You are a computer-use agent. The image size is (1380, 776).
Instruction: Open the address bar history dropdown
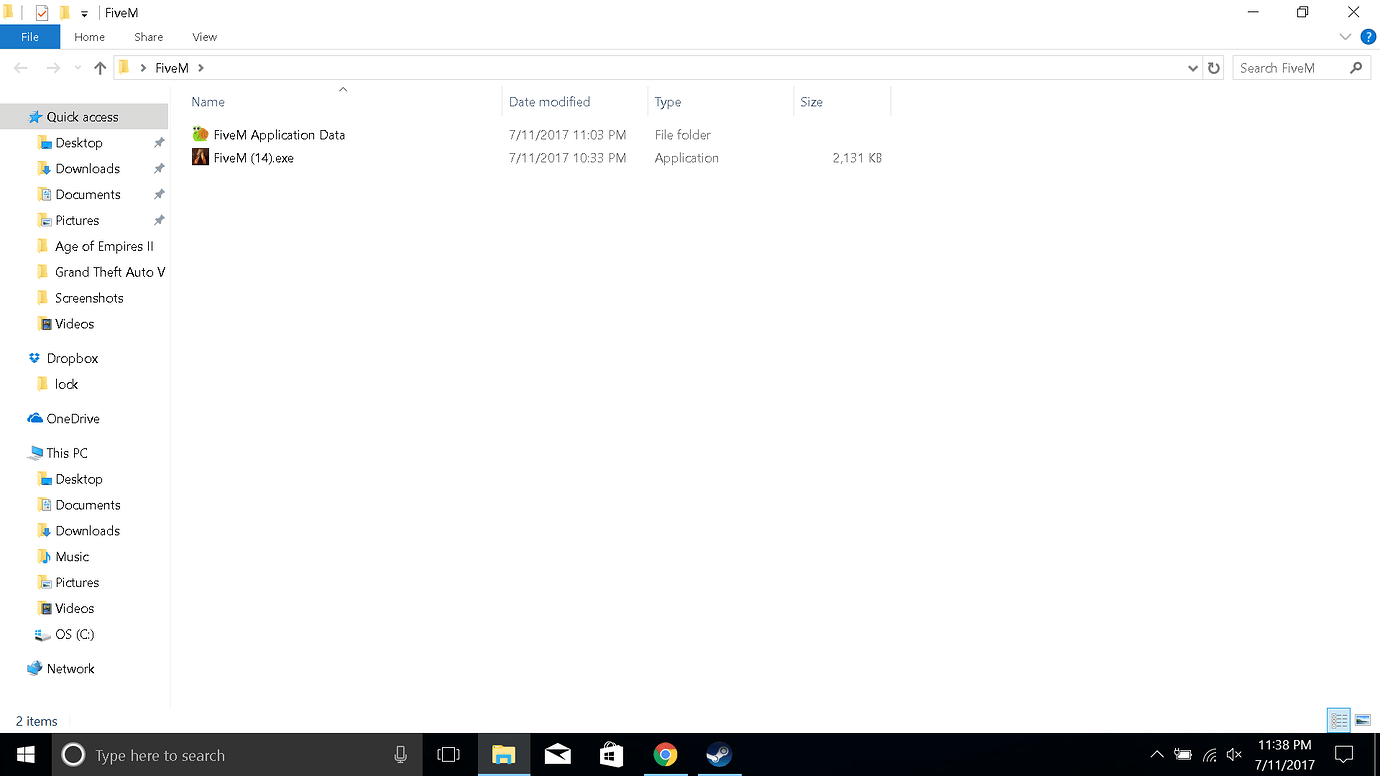(1192, 67)
